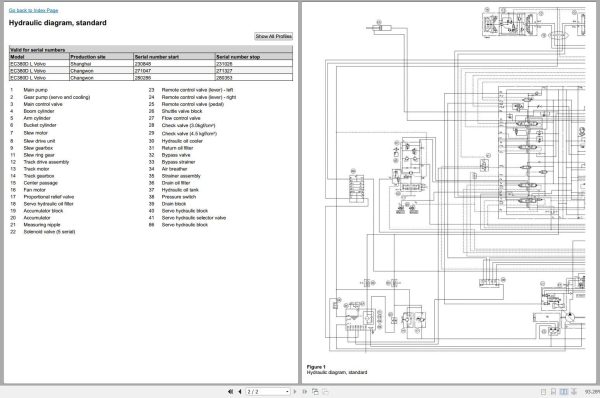
Task: Click the Hydraulic oil cooler entry
Action: tap(182, 141)
